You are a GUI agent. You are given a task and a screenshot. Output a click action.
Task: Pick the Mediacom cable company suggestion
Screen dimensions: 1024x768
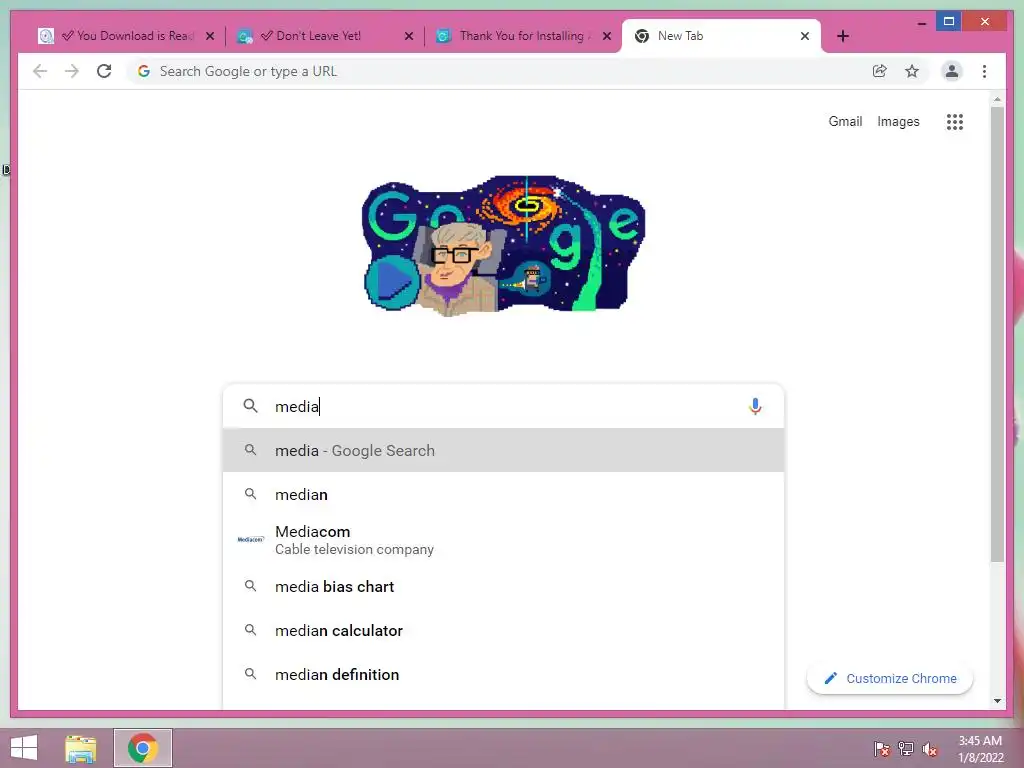coord(503,540)
